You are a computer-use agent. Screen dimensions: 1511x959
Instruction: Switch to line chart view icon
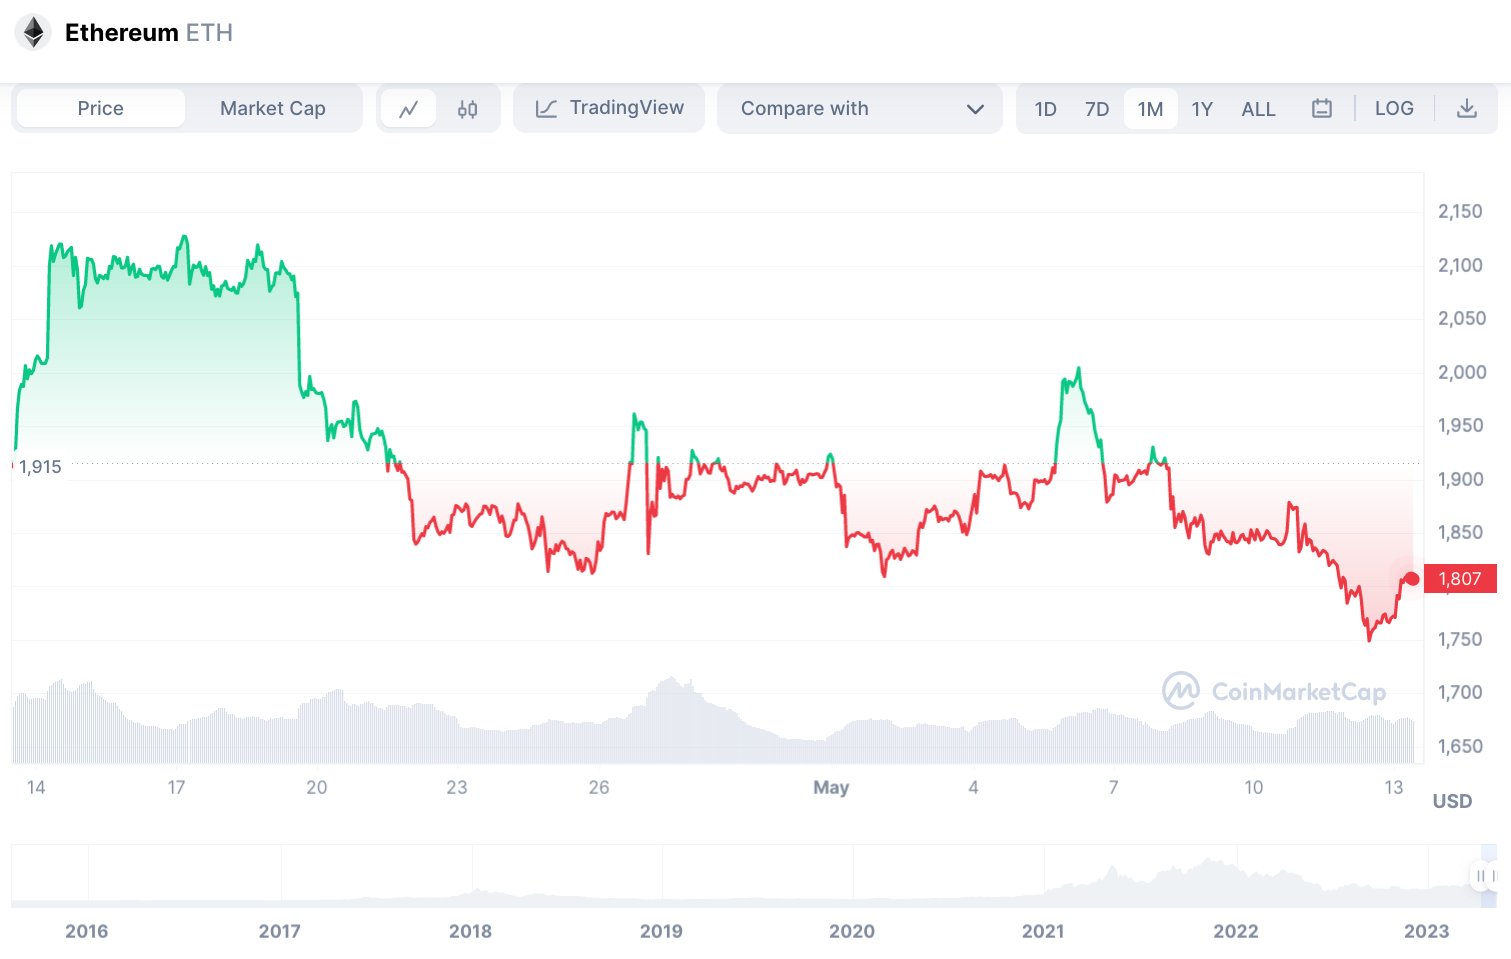pos(409,109)
